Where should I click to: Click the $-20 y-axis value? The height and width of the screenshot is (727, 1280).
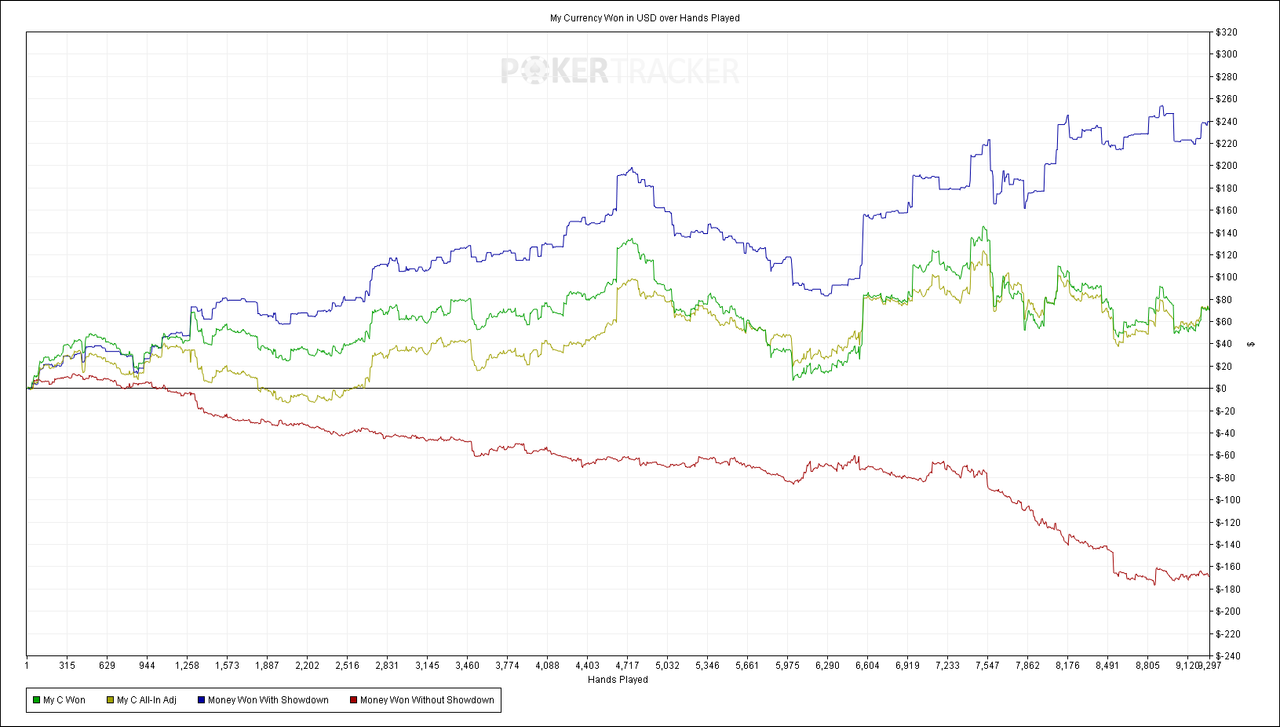tap(1224, 411)
